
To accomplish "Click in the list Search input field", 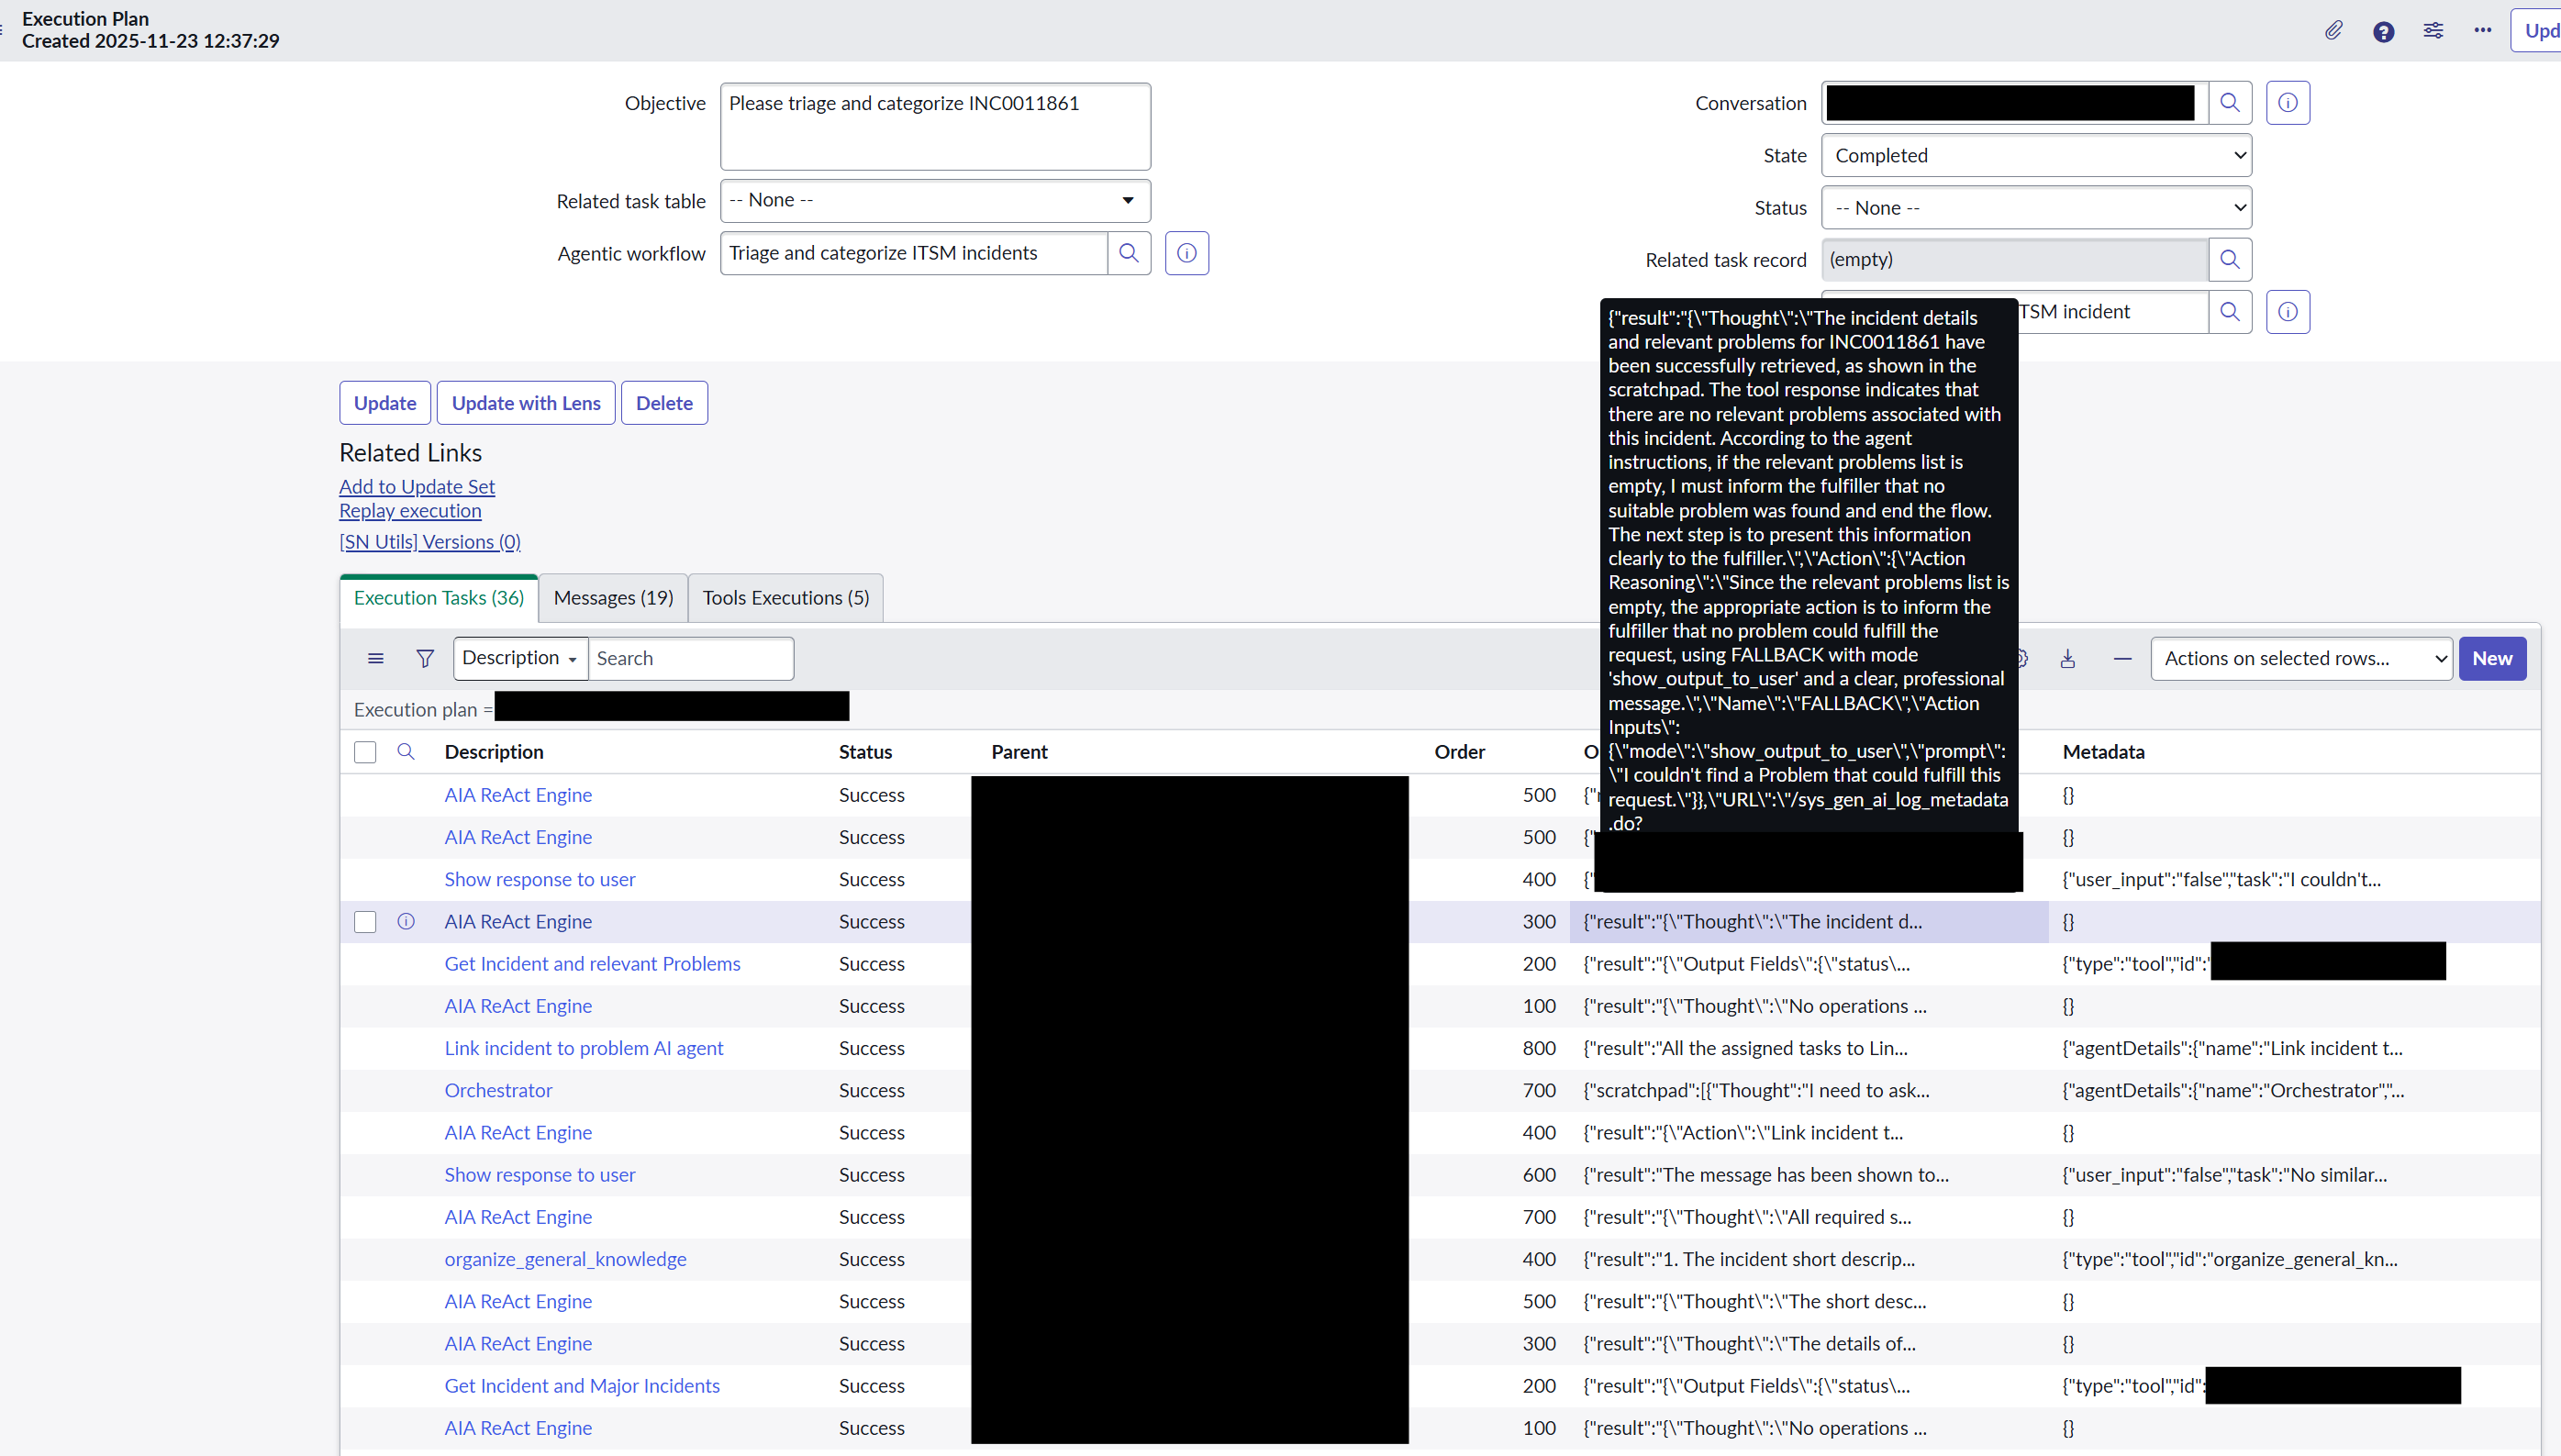I will click(x=690, y=658).
